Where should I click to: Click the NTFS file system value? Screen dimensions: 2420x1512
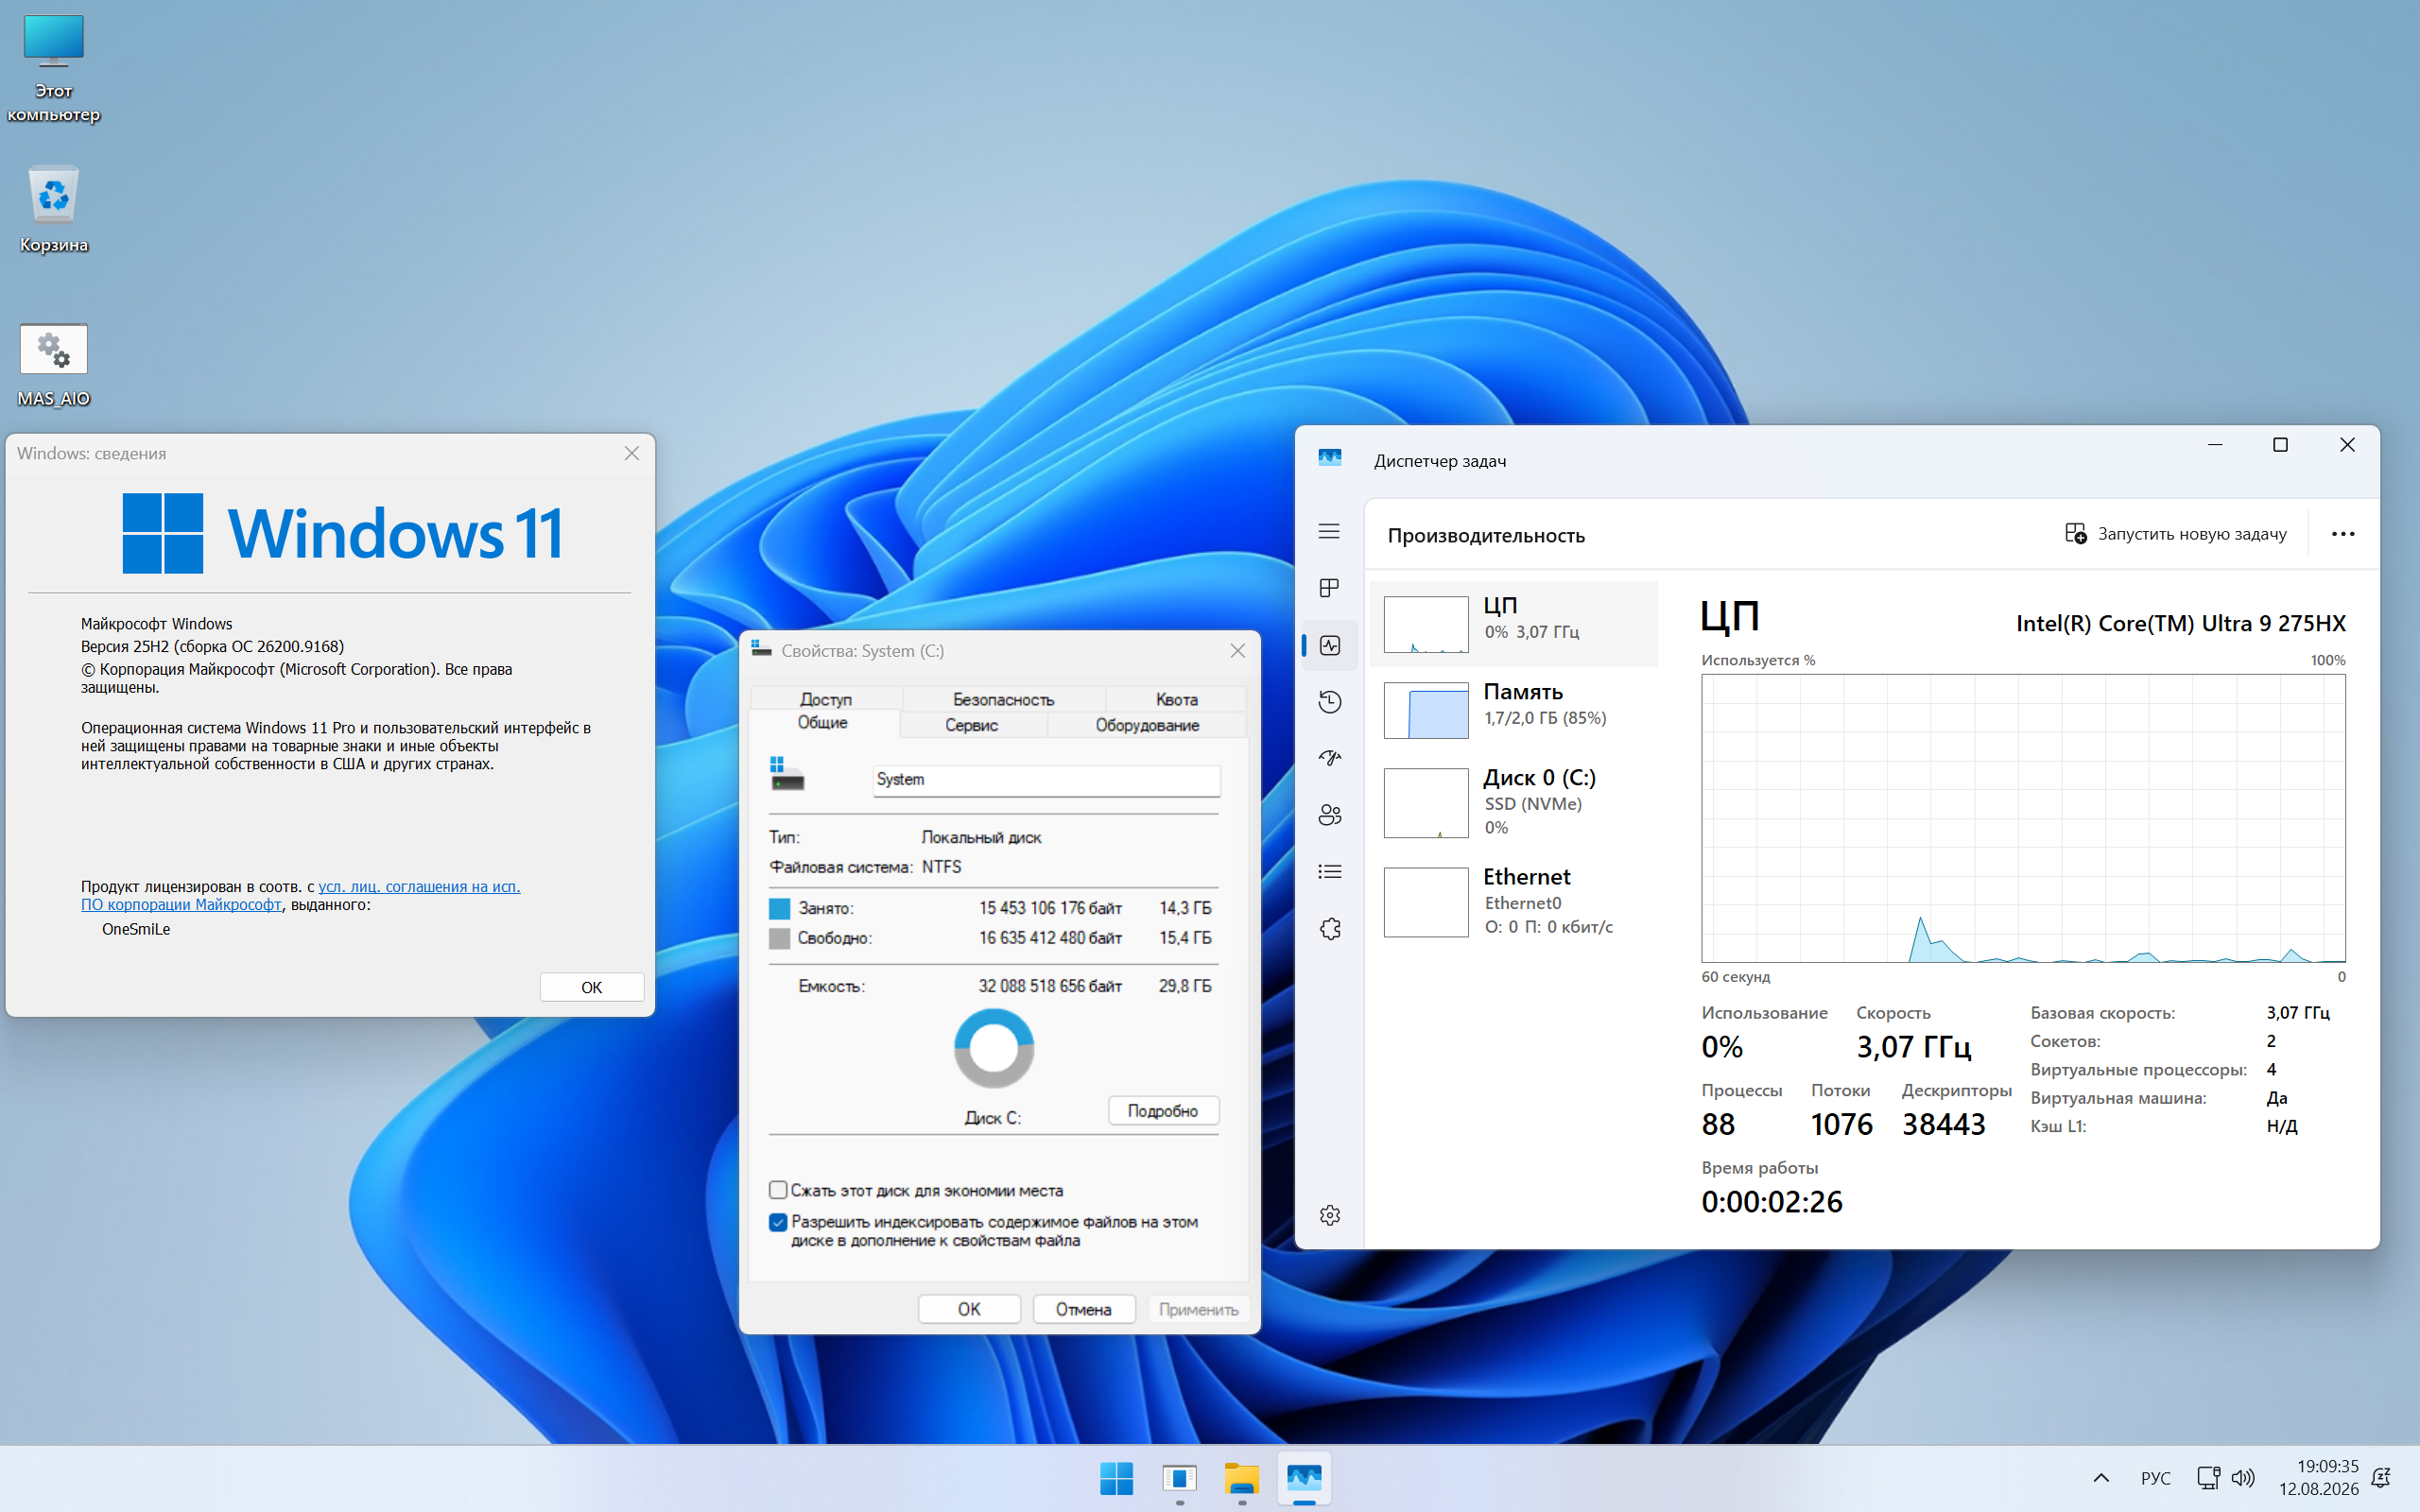(941, 867)
